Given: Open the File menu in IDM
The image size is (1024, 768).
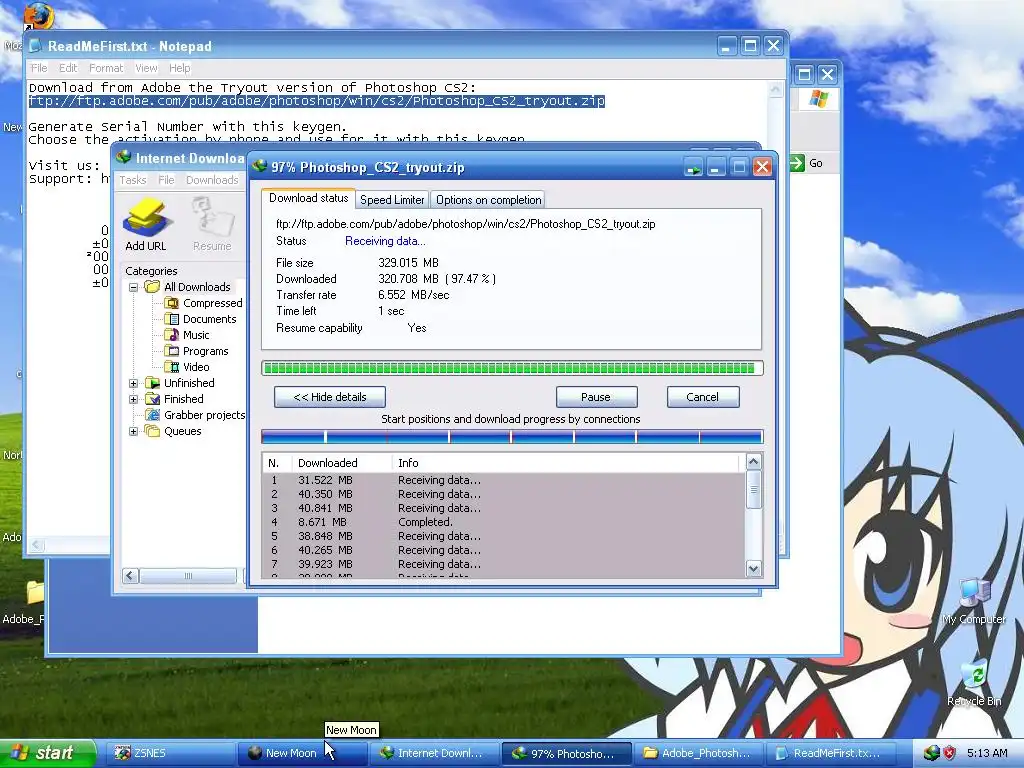Looking at the screenshot, I should click(166, 180).
